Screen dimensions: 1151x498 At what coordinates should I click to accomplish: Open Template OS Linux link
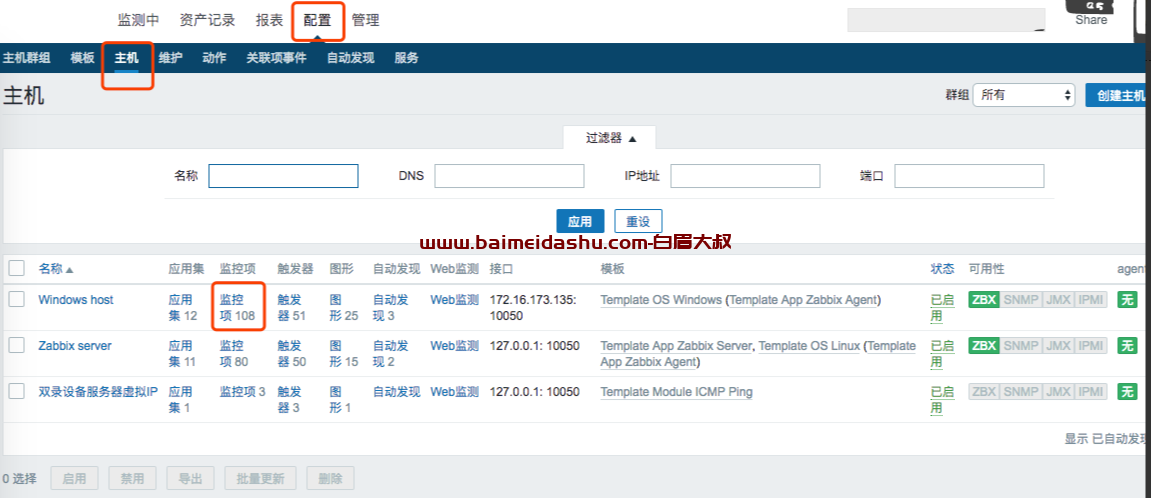click(x=809, y=346)
